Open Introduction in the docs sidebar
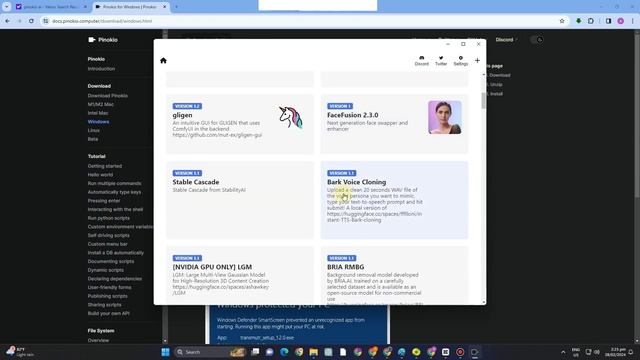640x360 pixels. tap(101, 69)
